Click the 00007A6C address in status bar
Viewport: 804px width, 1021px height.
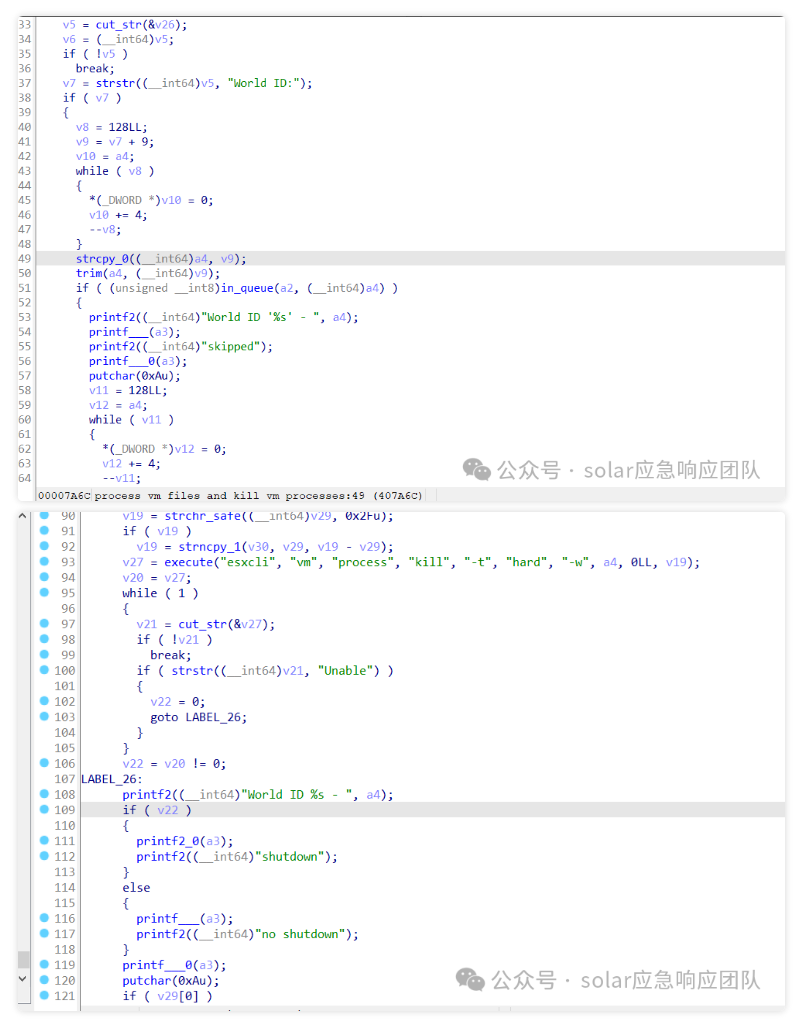(64, 495)
